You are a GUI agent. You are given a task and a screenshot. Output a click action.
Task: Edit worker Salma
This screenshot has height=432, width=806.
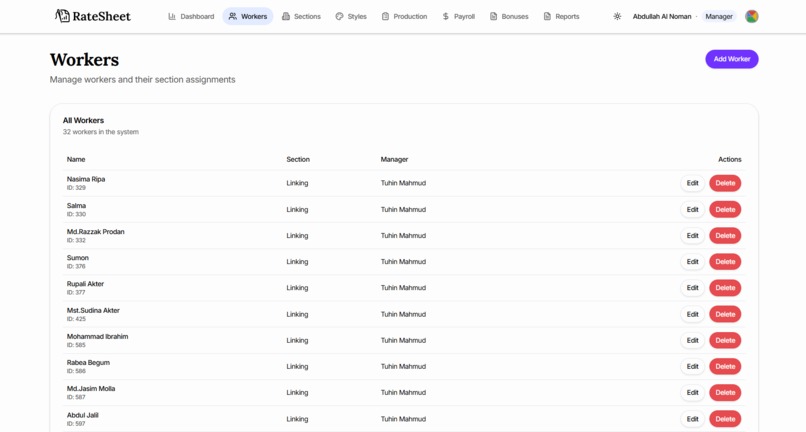pos(692,209)
